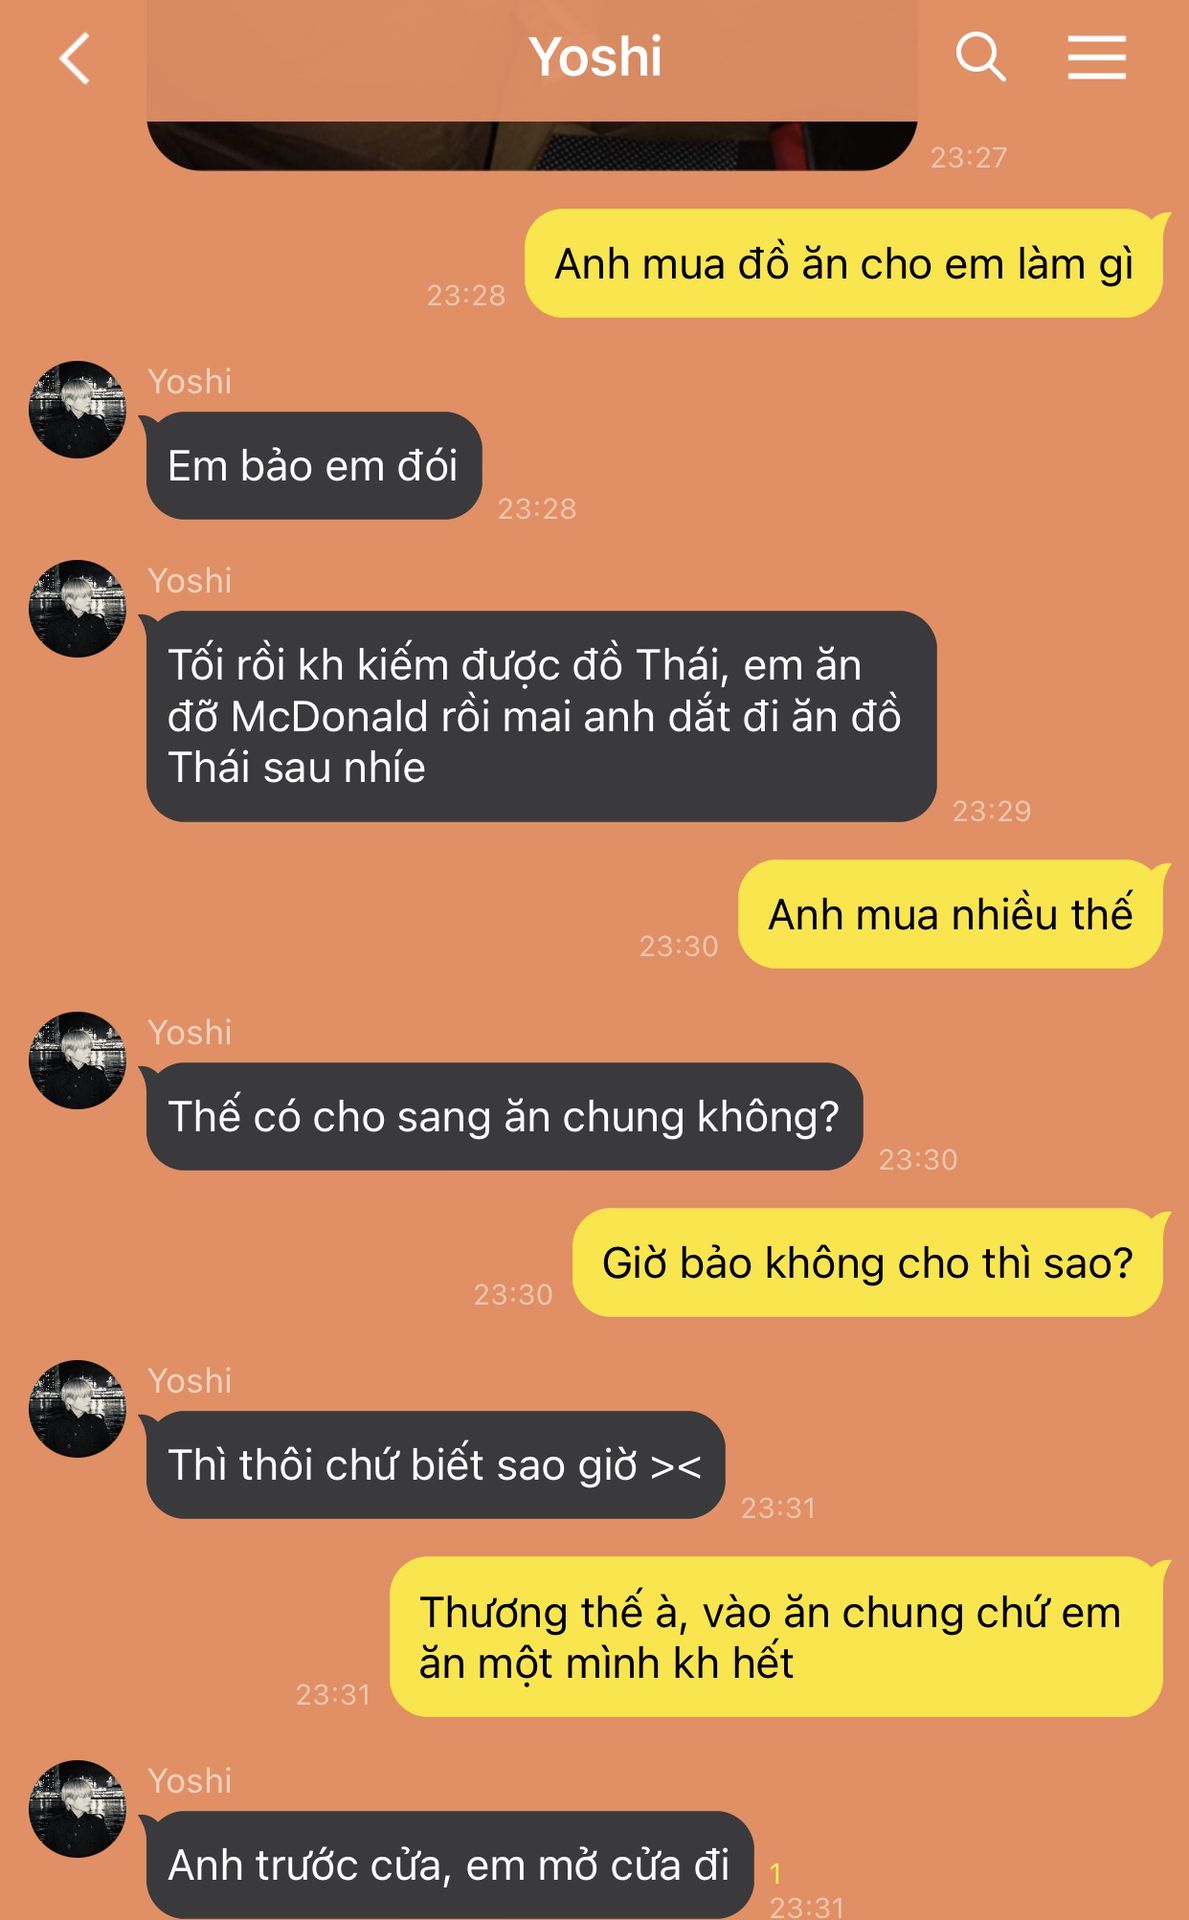Select the 'Thương thế à, vào ăn chung' bubble

(x=776, y=1637)
